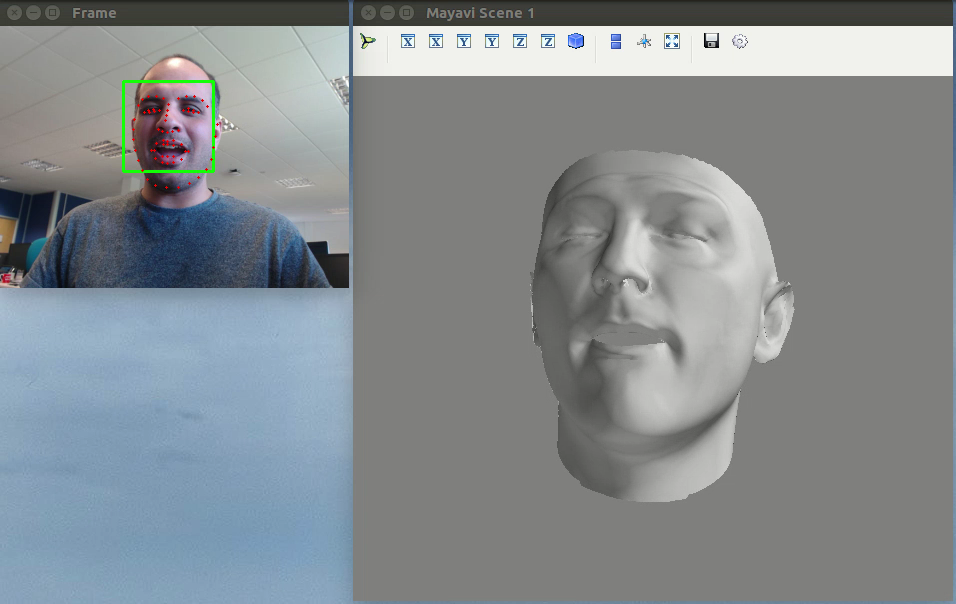Open the Mayavi pipeline editor icon
956x604 pixels.
point(369,41)
